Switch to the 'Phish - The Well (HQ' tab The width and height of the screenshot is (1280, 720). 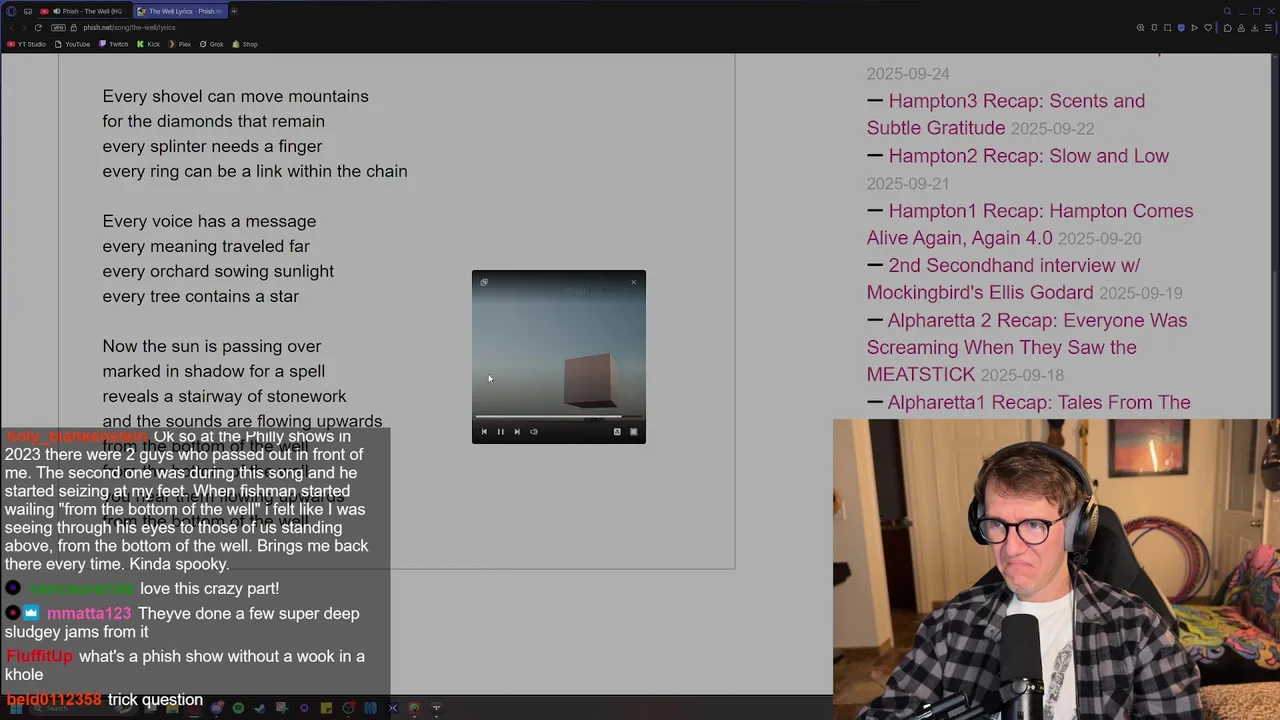pos(85,11)
